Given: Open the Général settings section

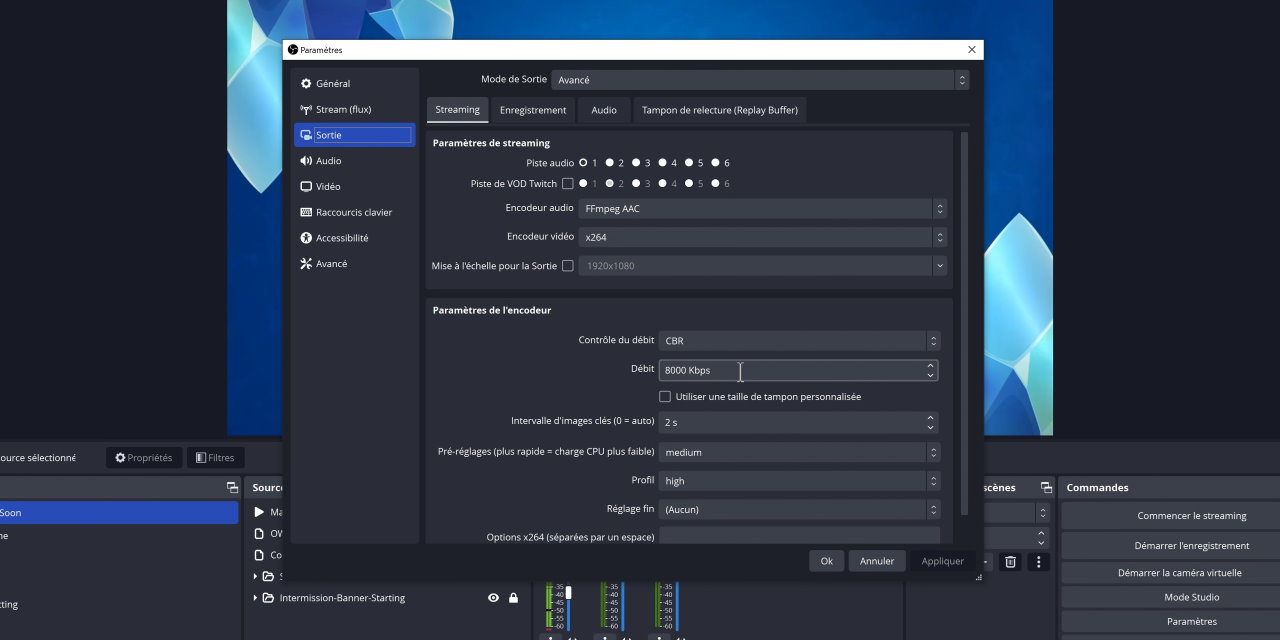Looking at the screenshot, I should click(332, 84).
